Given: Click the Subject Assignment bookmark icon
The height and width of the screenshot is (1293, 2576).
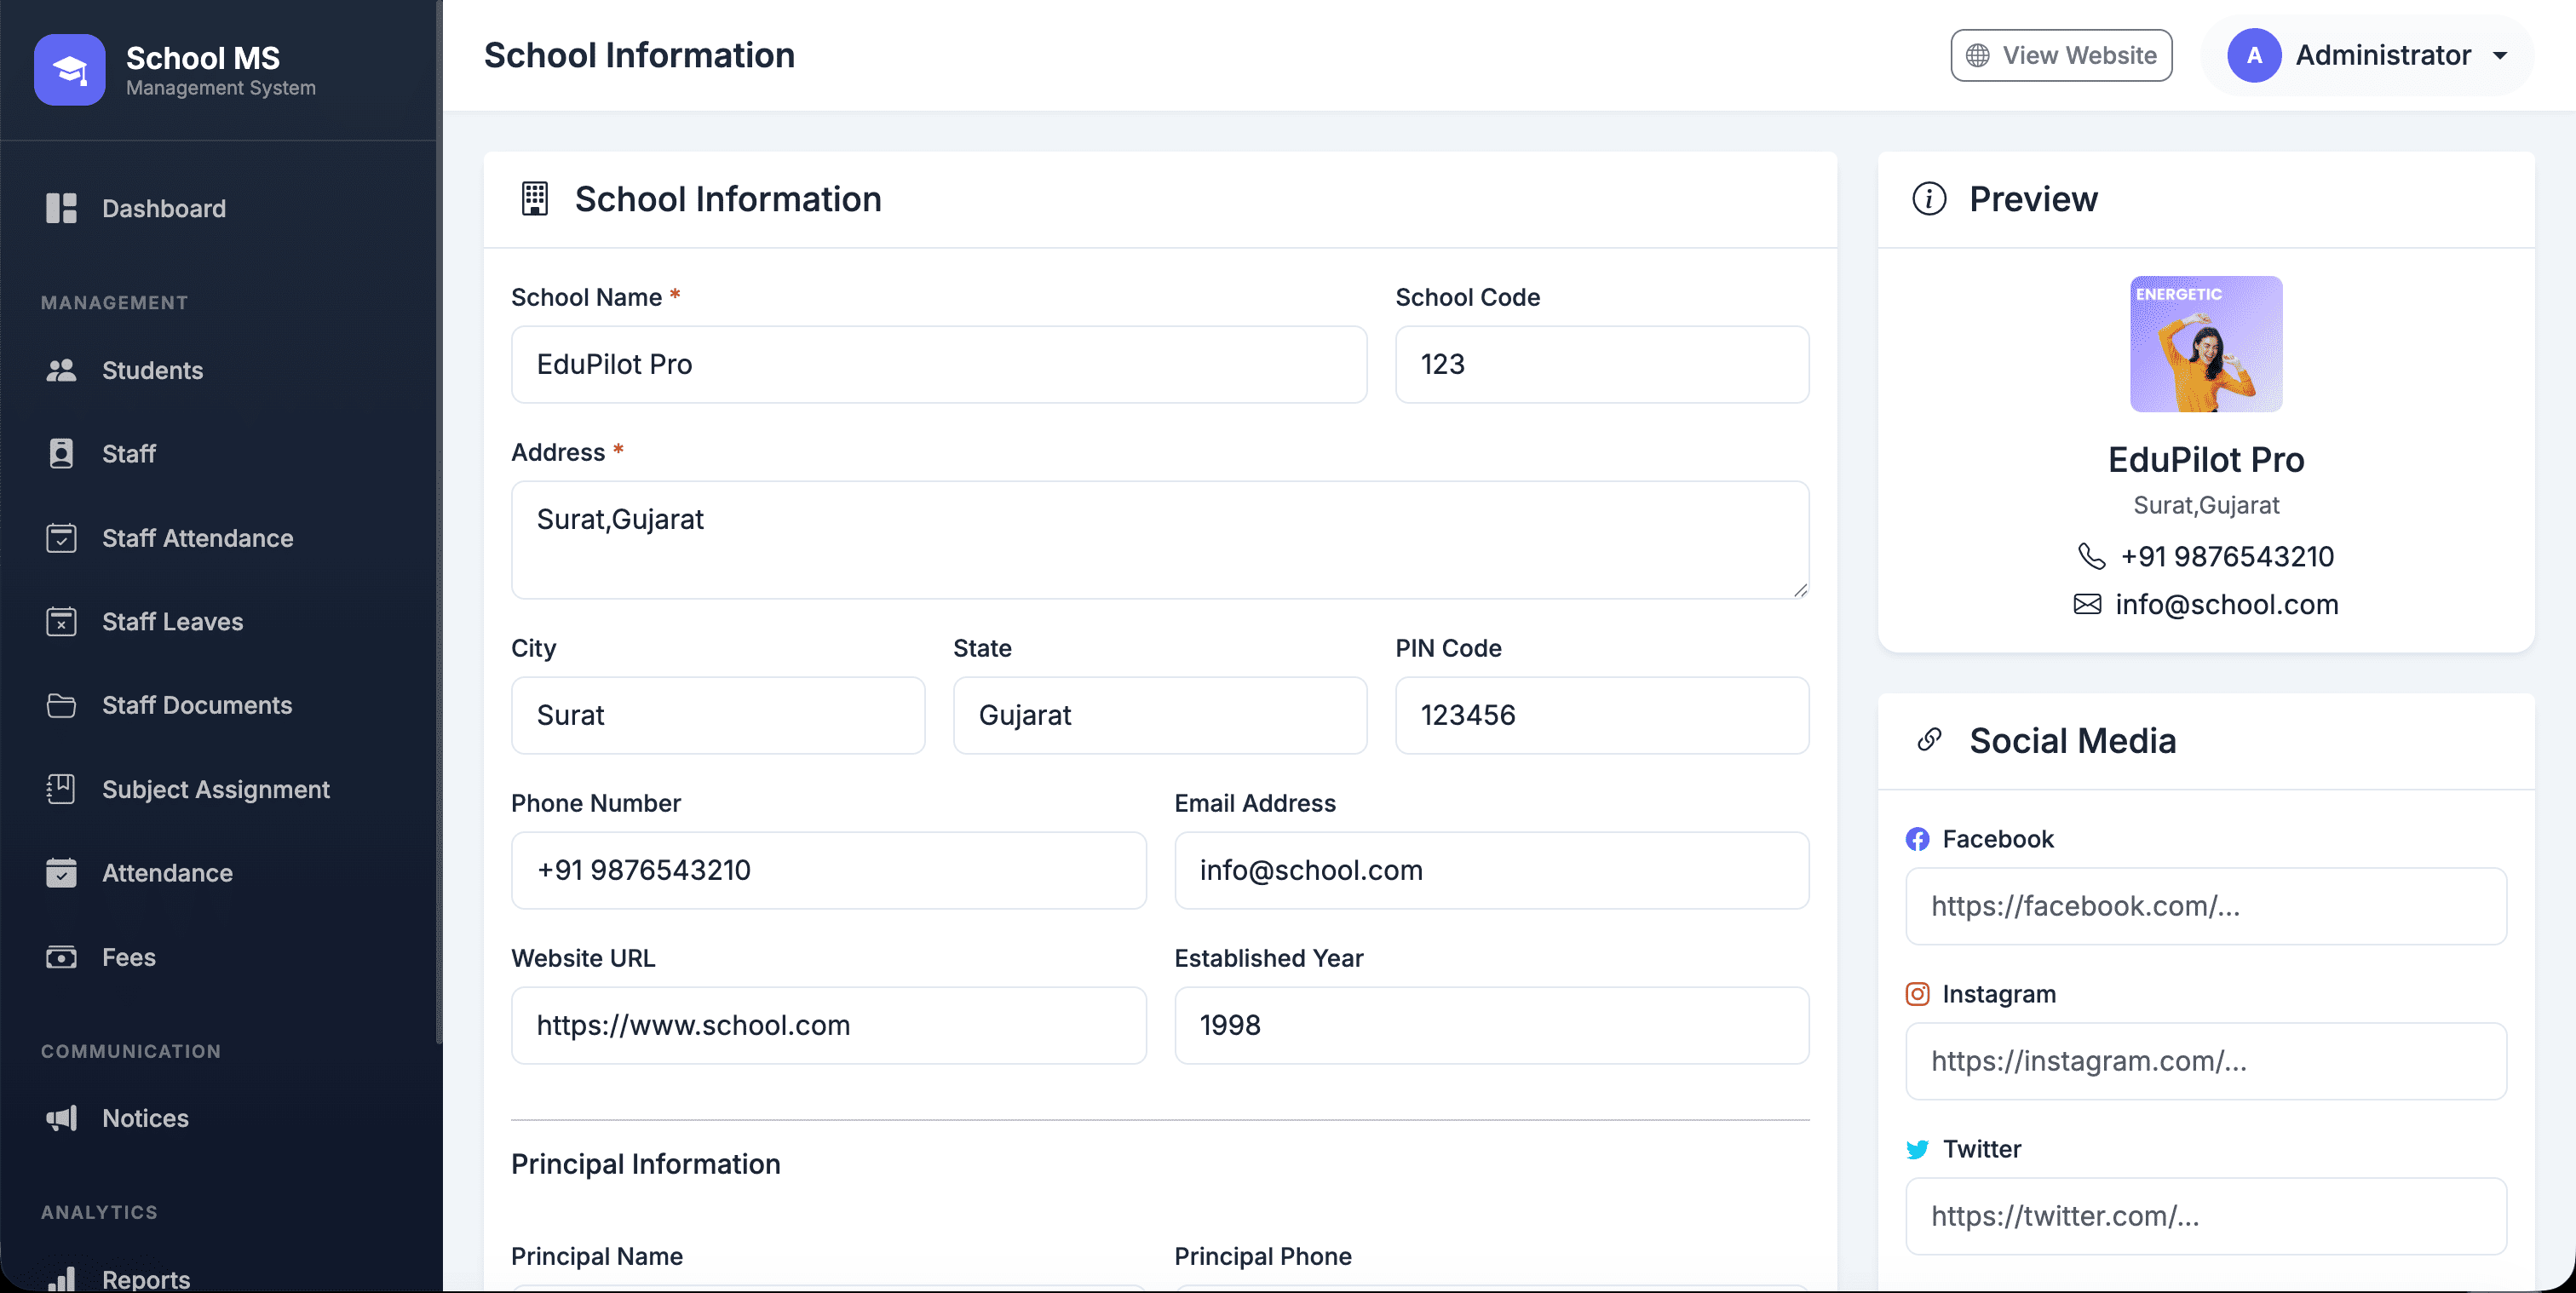Looking at the screenshot, I should pos(61,789).
